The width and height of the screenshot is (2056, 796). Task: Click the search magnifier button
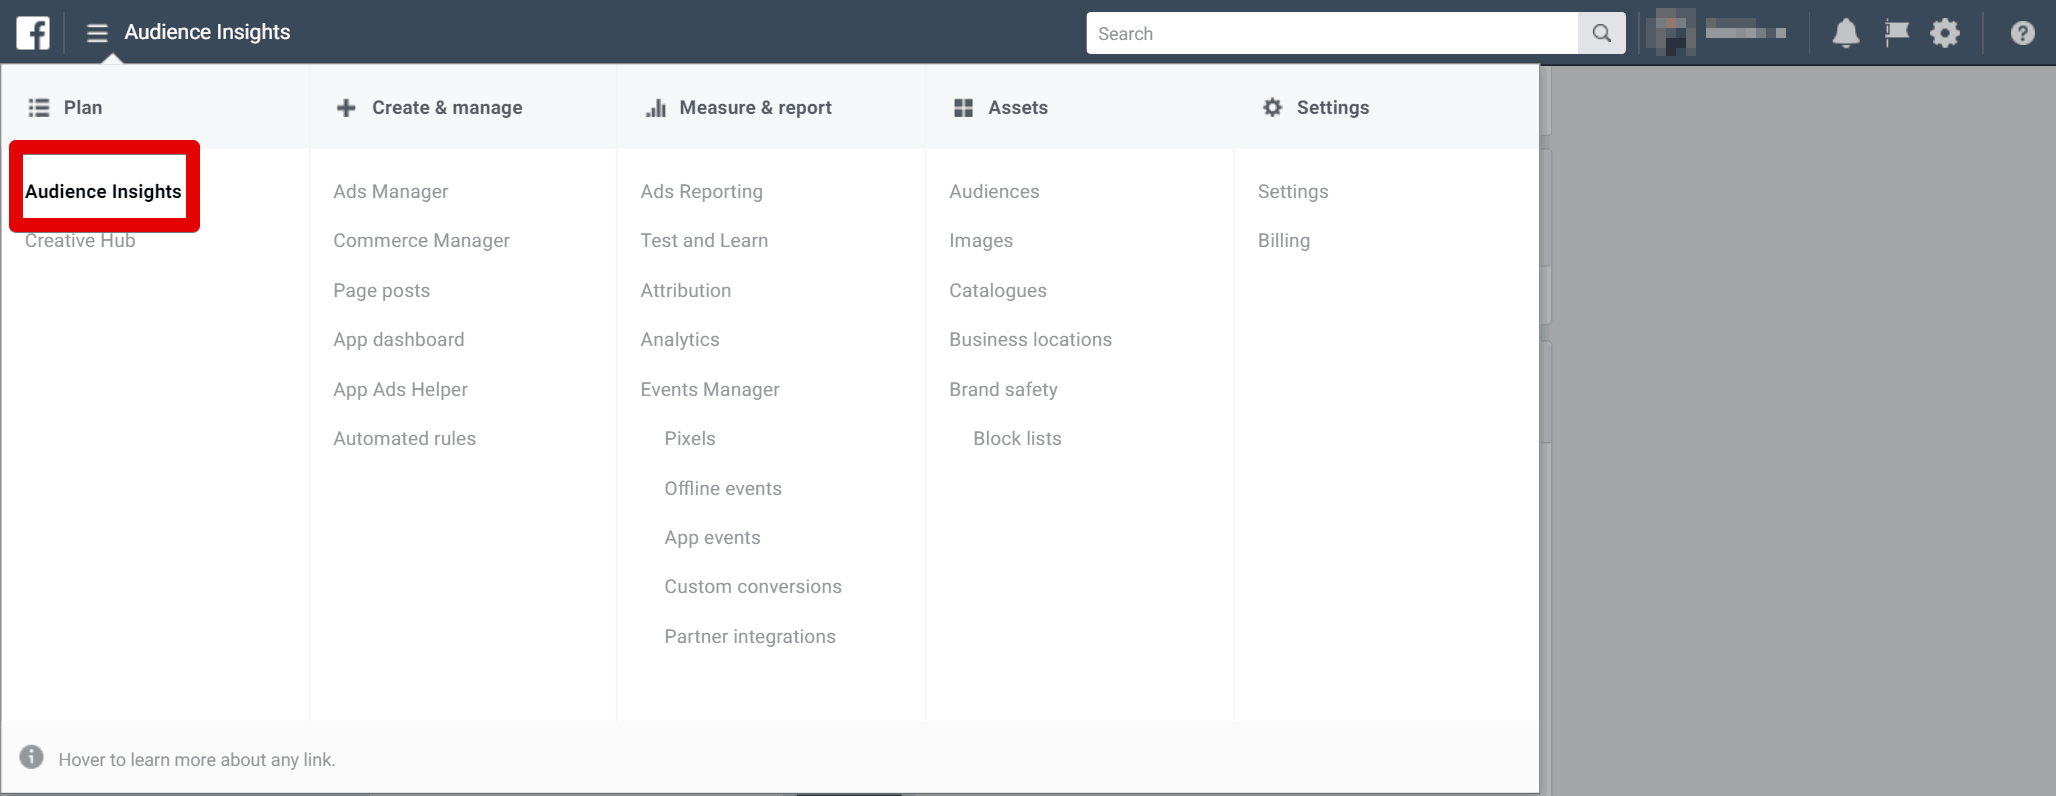pos(1601,33)
